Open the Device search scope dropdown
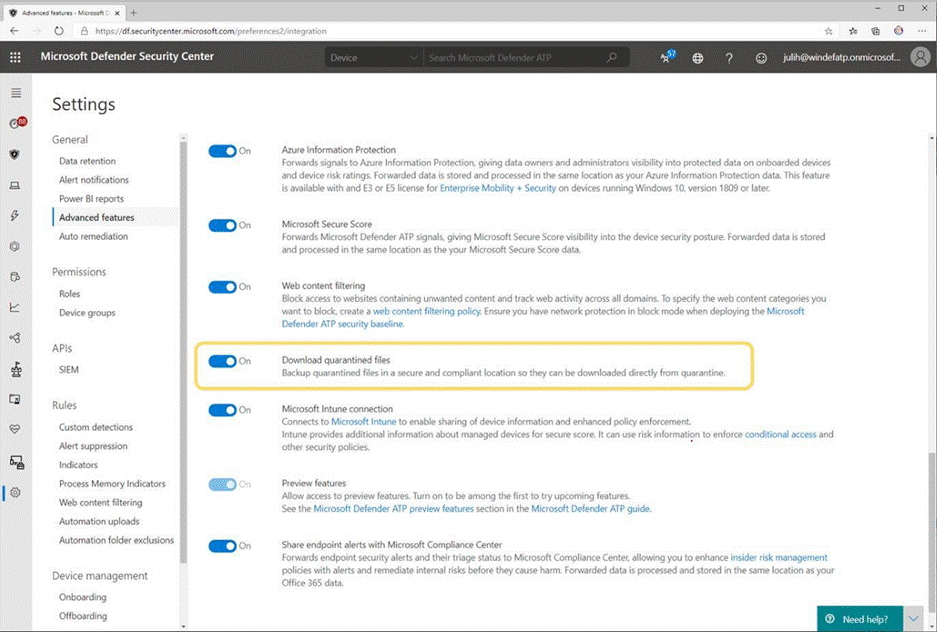This screenshot has width=937, height=632. tap(373, 57)
